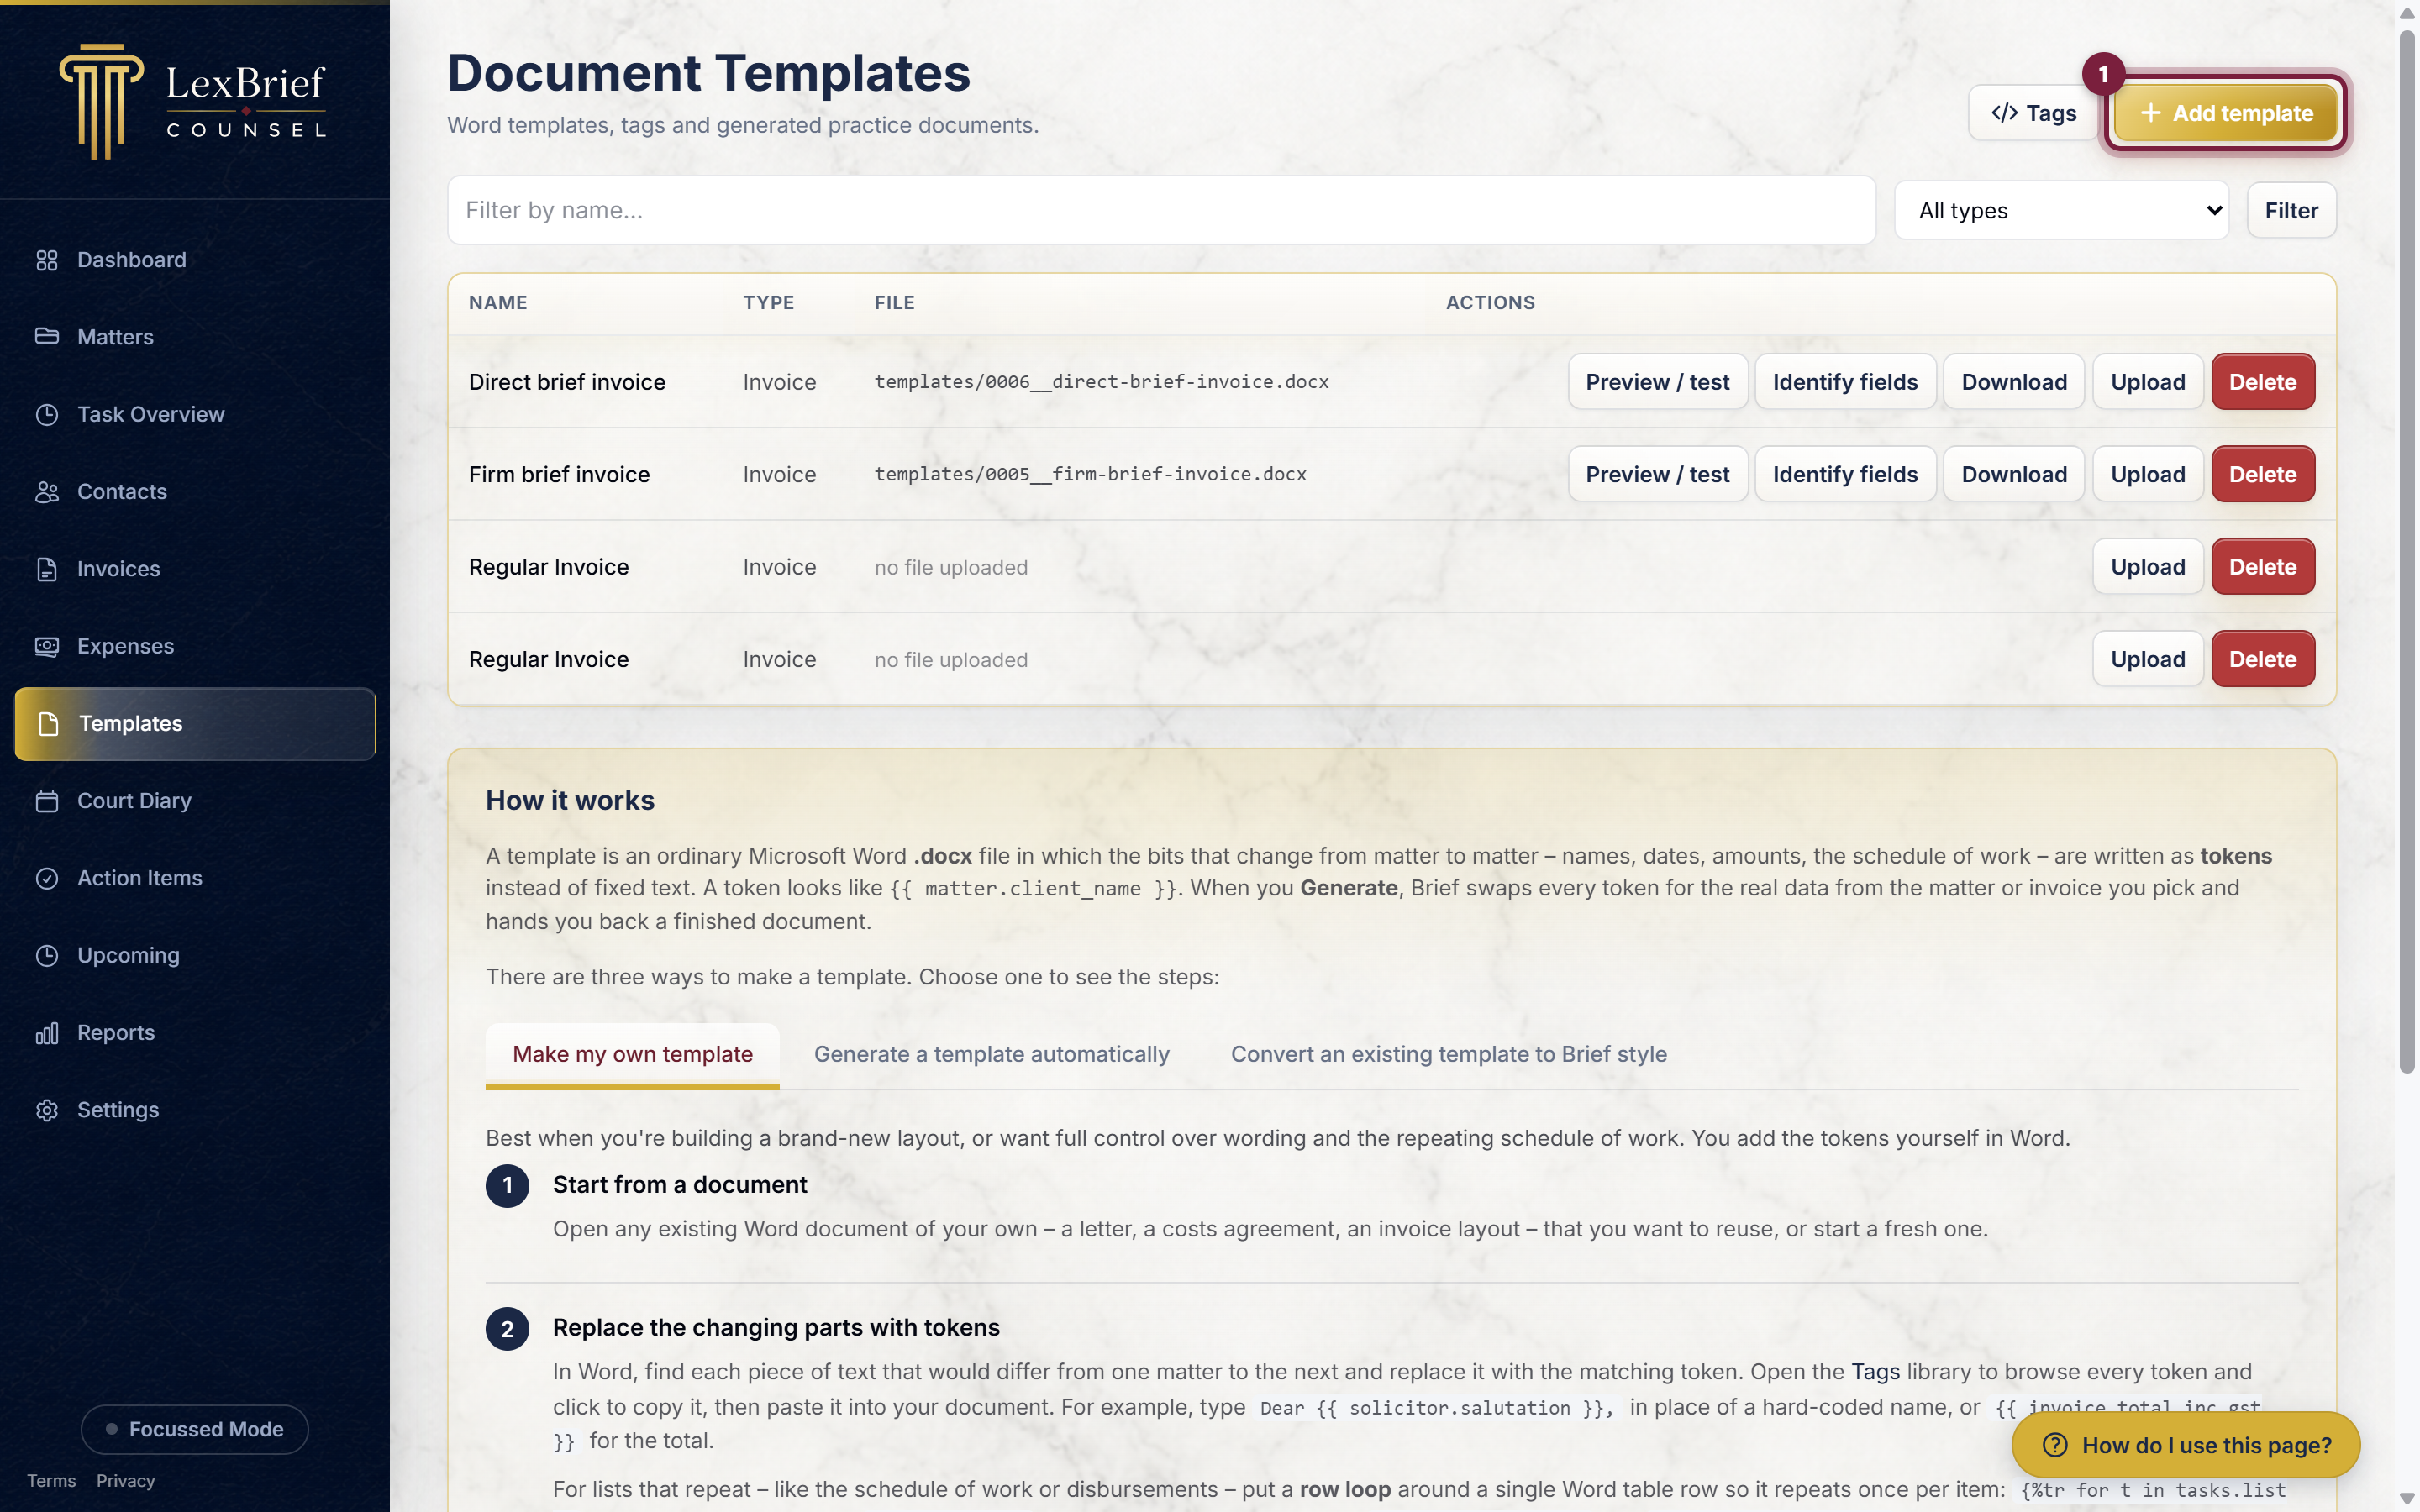
Task: Click the Court Diary calendar icon
Action: tap(47, 801)
